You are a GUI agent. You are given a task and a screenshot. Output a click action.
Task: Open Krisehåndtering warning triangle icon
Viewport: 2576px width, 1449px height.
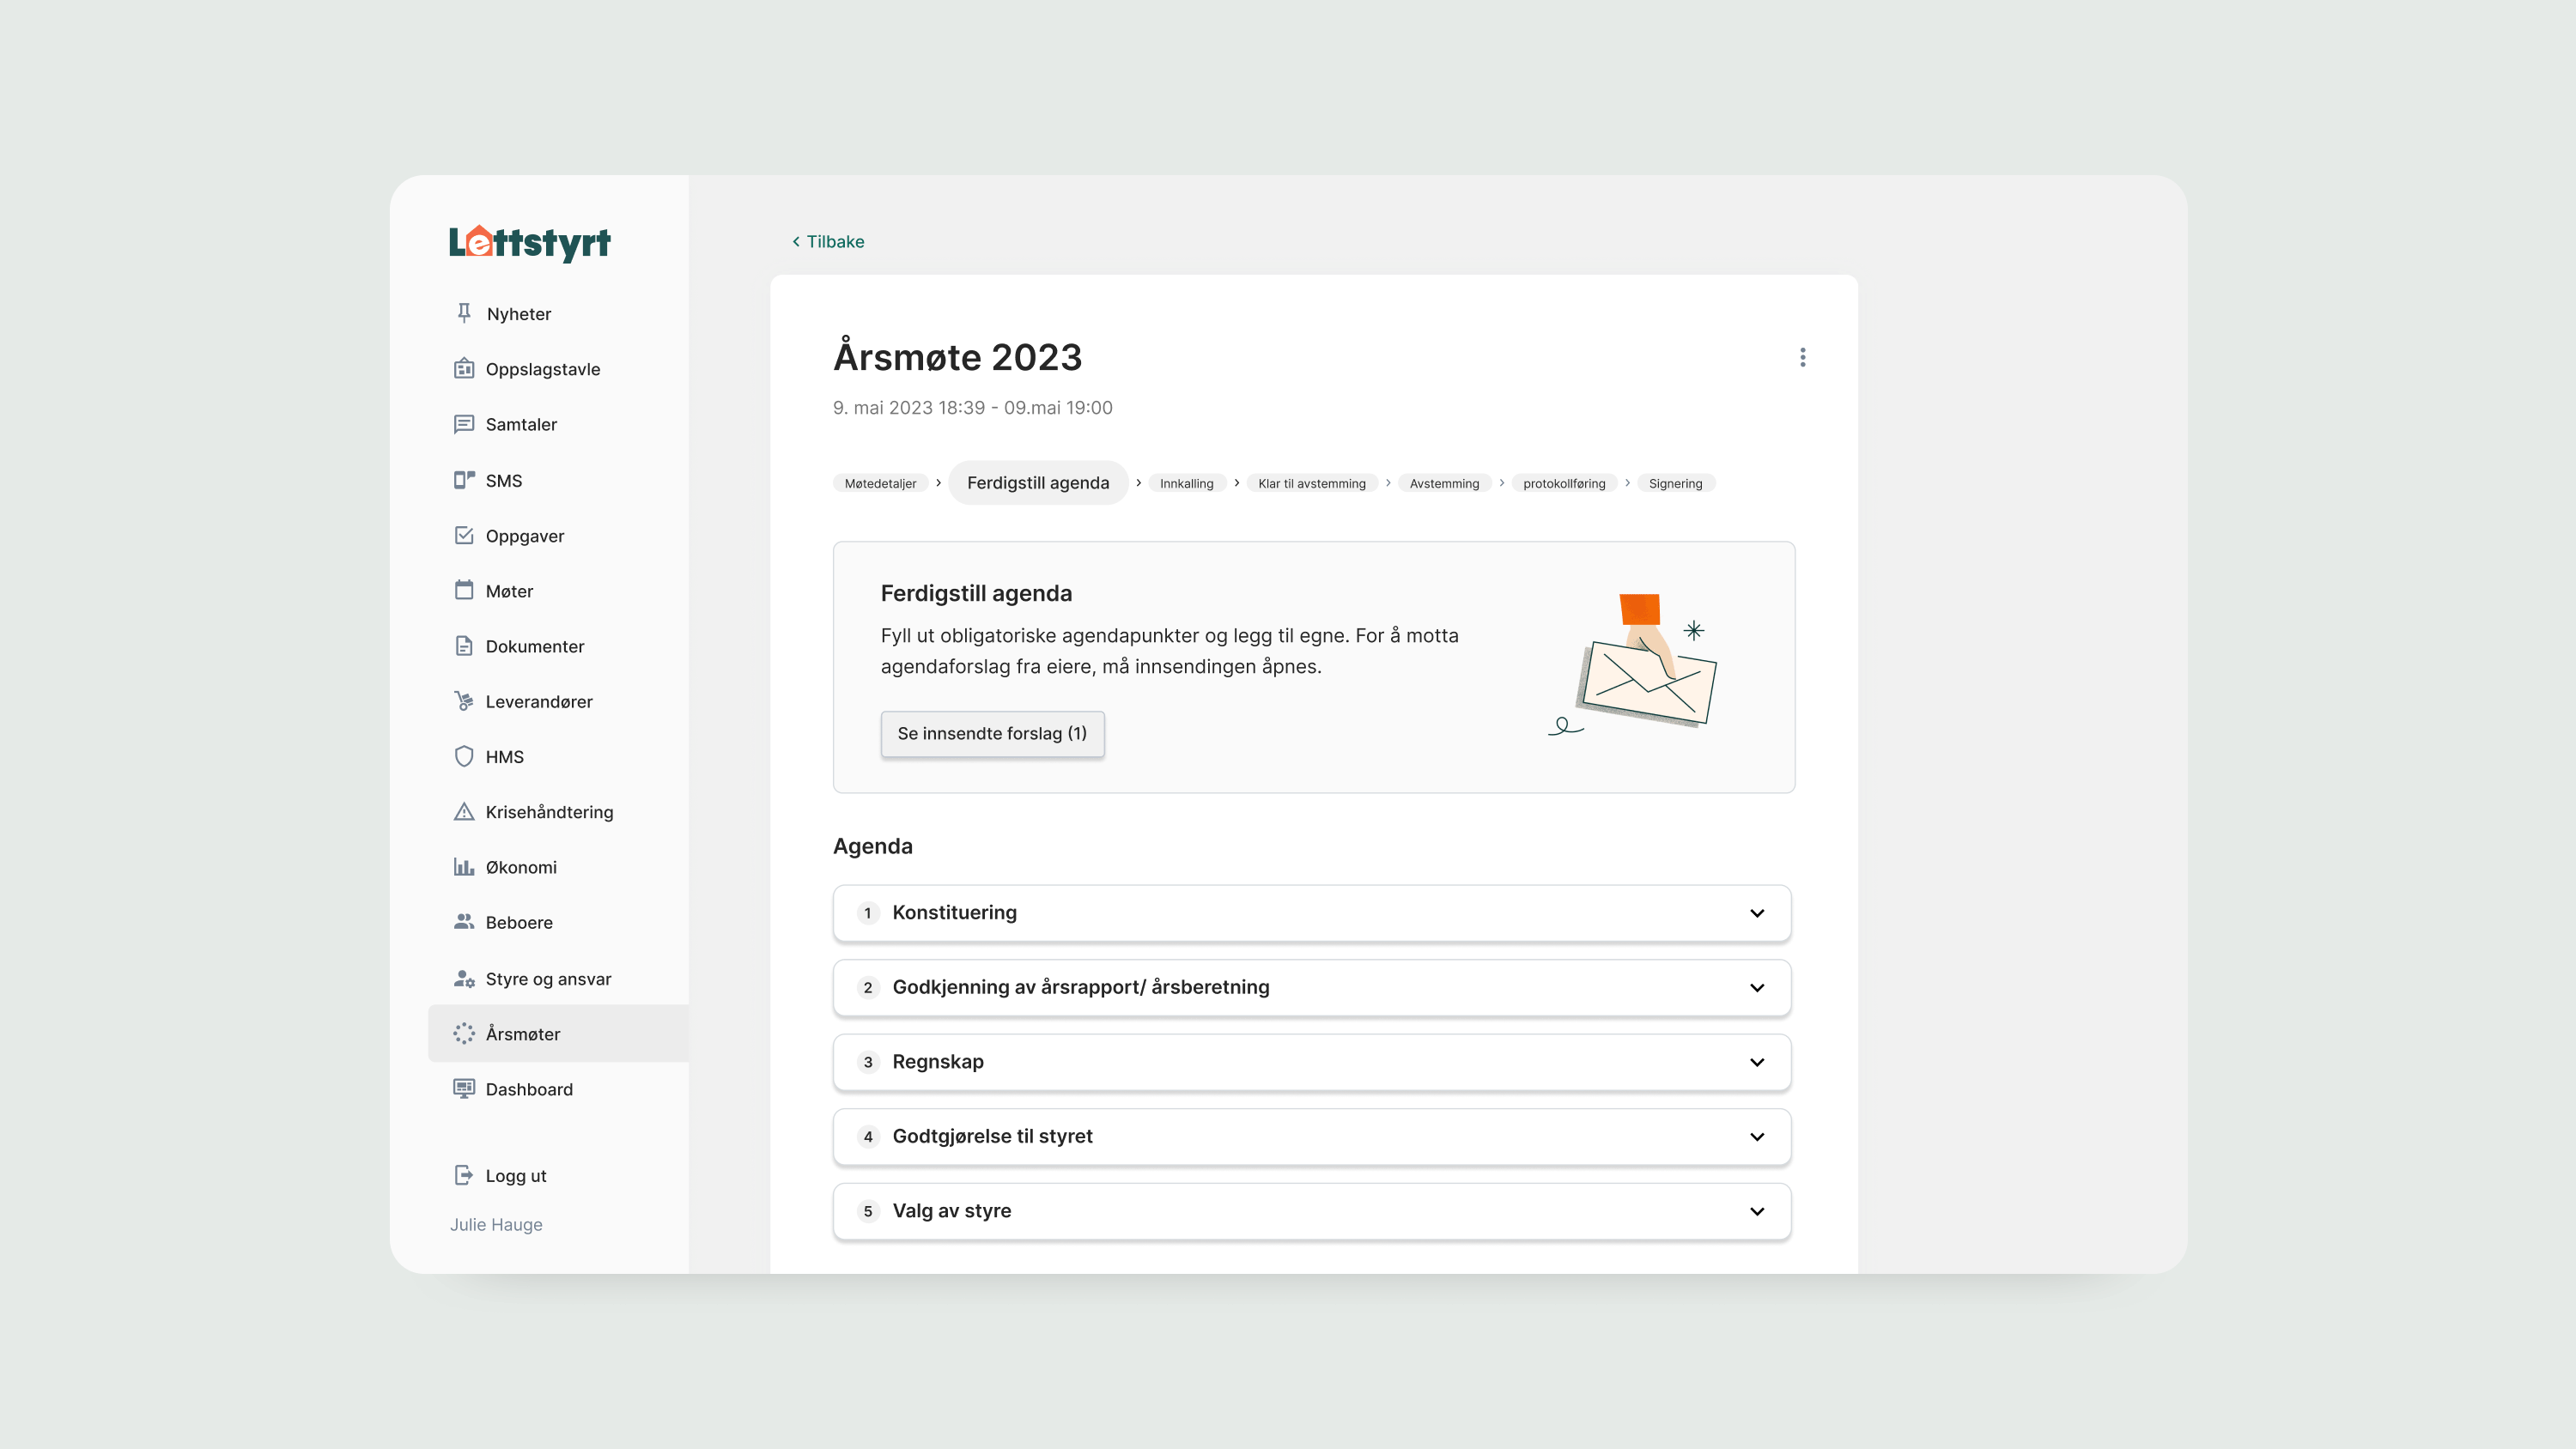point(464,811)
